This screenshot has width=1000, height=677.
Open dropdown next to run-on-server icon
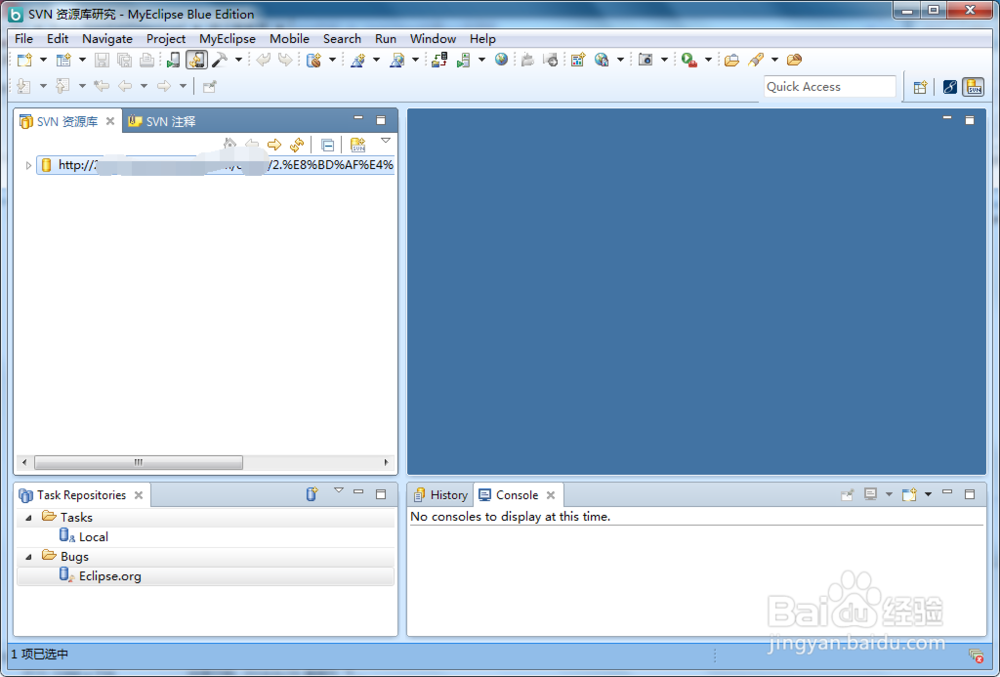[482, 60]
